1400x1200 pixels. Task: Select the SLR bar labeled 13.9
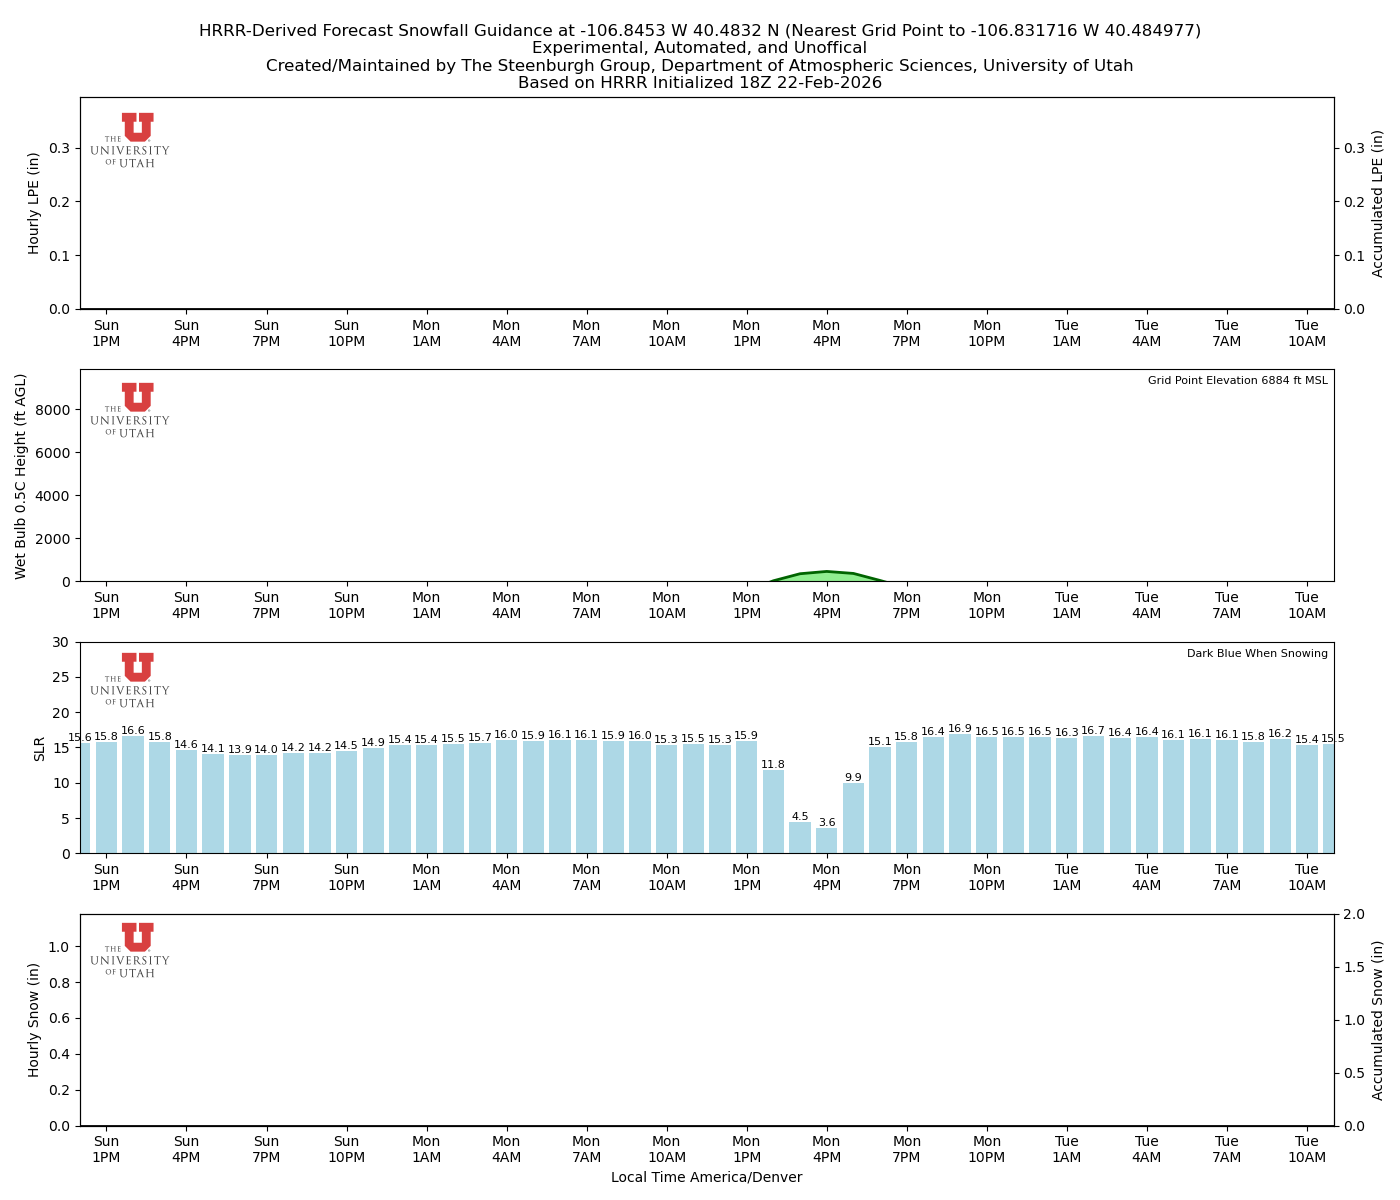tap(240, 805)
